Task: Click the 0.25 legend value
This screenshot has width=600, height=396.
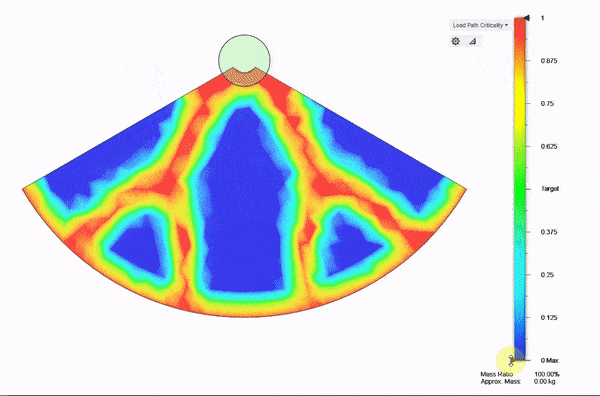Action: [547, 275]
